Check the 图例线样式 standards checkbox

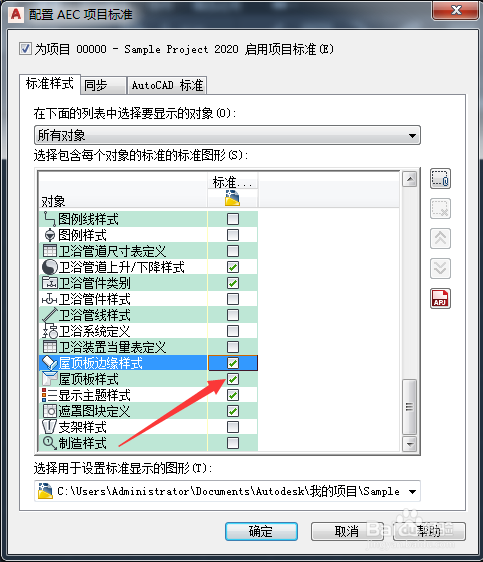pyautogui.click(x=233, y=219)
